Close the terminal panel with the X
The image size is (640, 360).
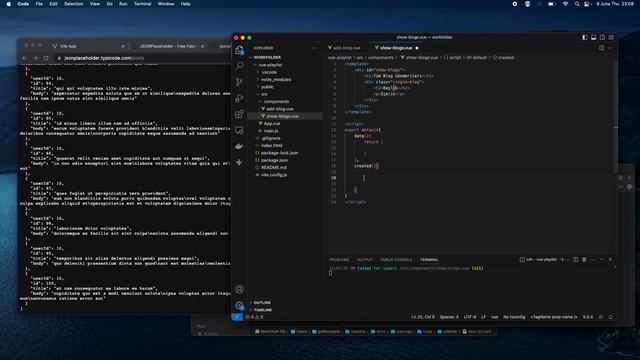[x=611, y=260]
